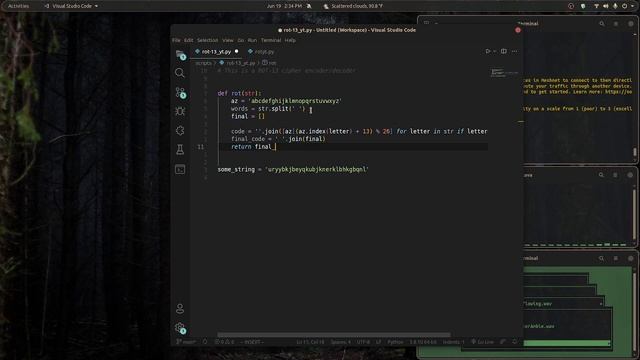Switch to the second .py editor tab

[x=261, y=52]
